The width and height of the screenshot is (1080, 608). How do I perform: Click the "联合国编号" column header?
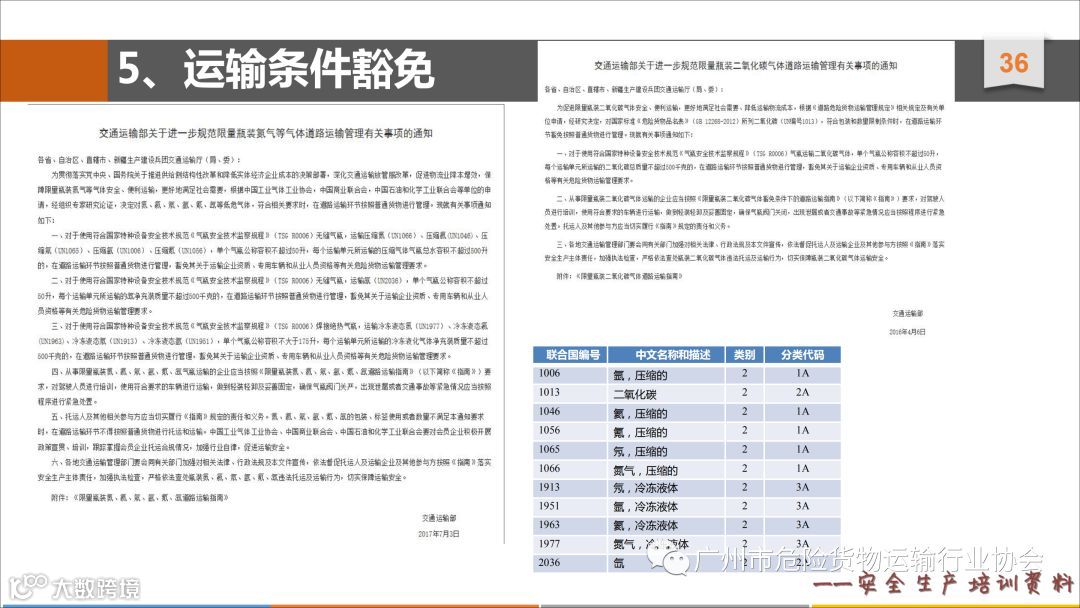pos(570,355)
